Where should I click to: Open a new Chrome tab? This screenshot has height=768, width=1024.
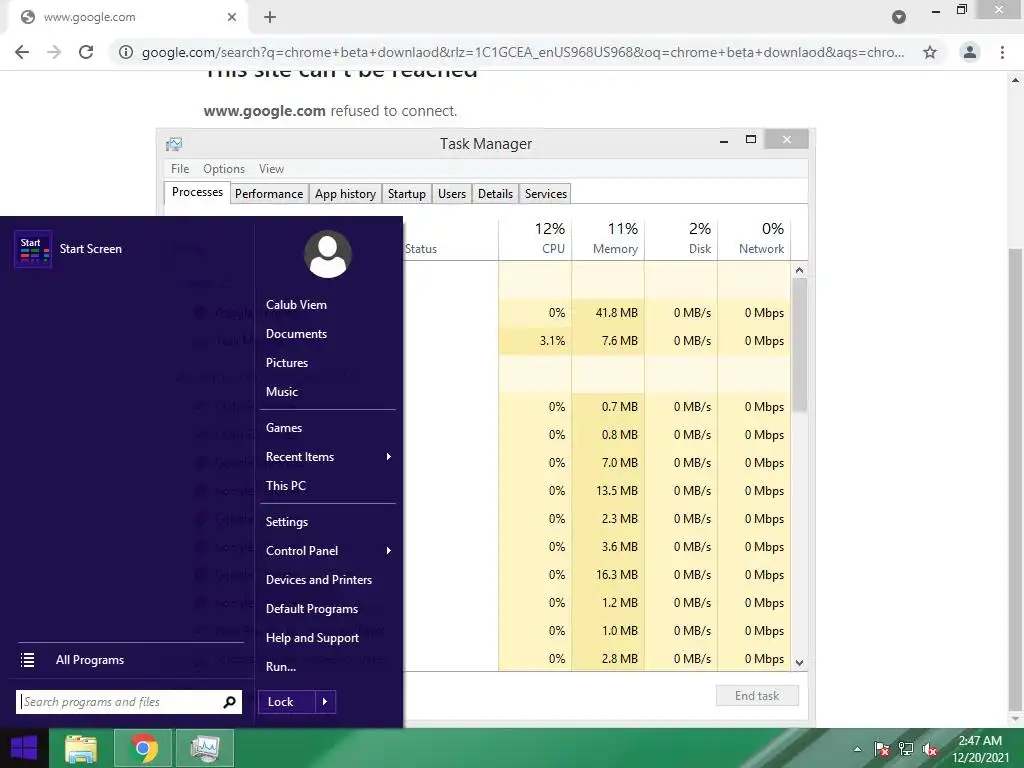pyautogui.click(x=270, y=17)
